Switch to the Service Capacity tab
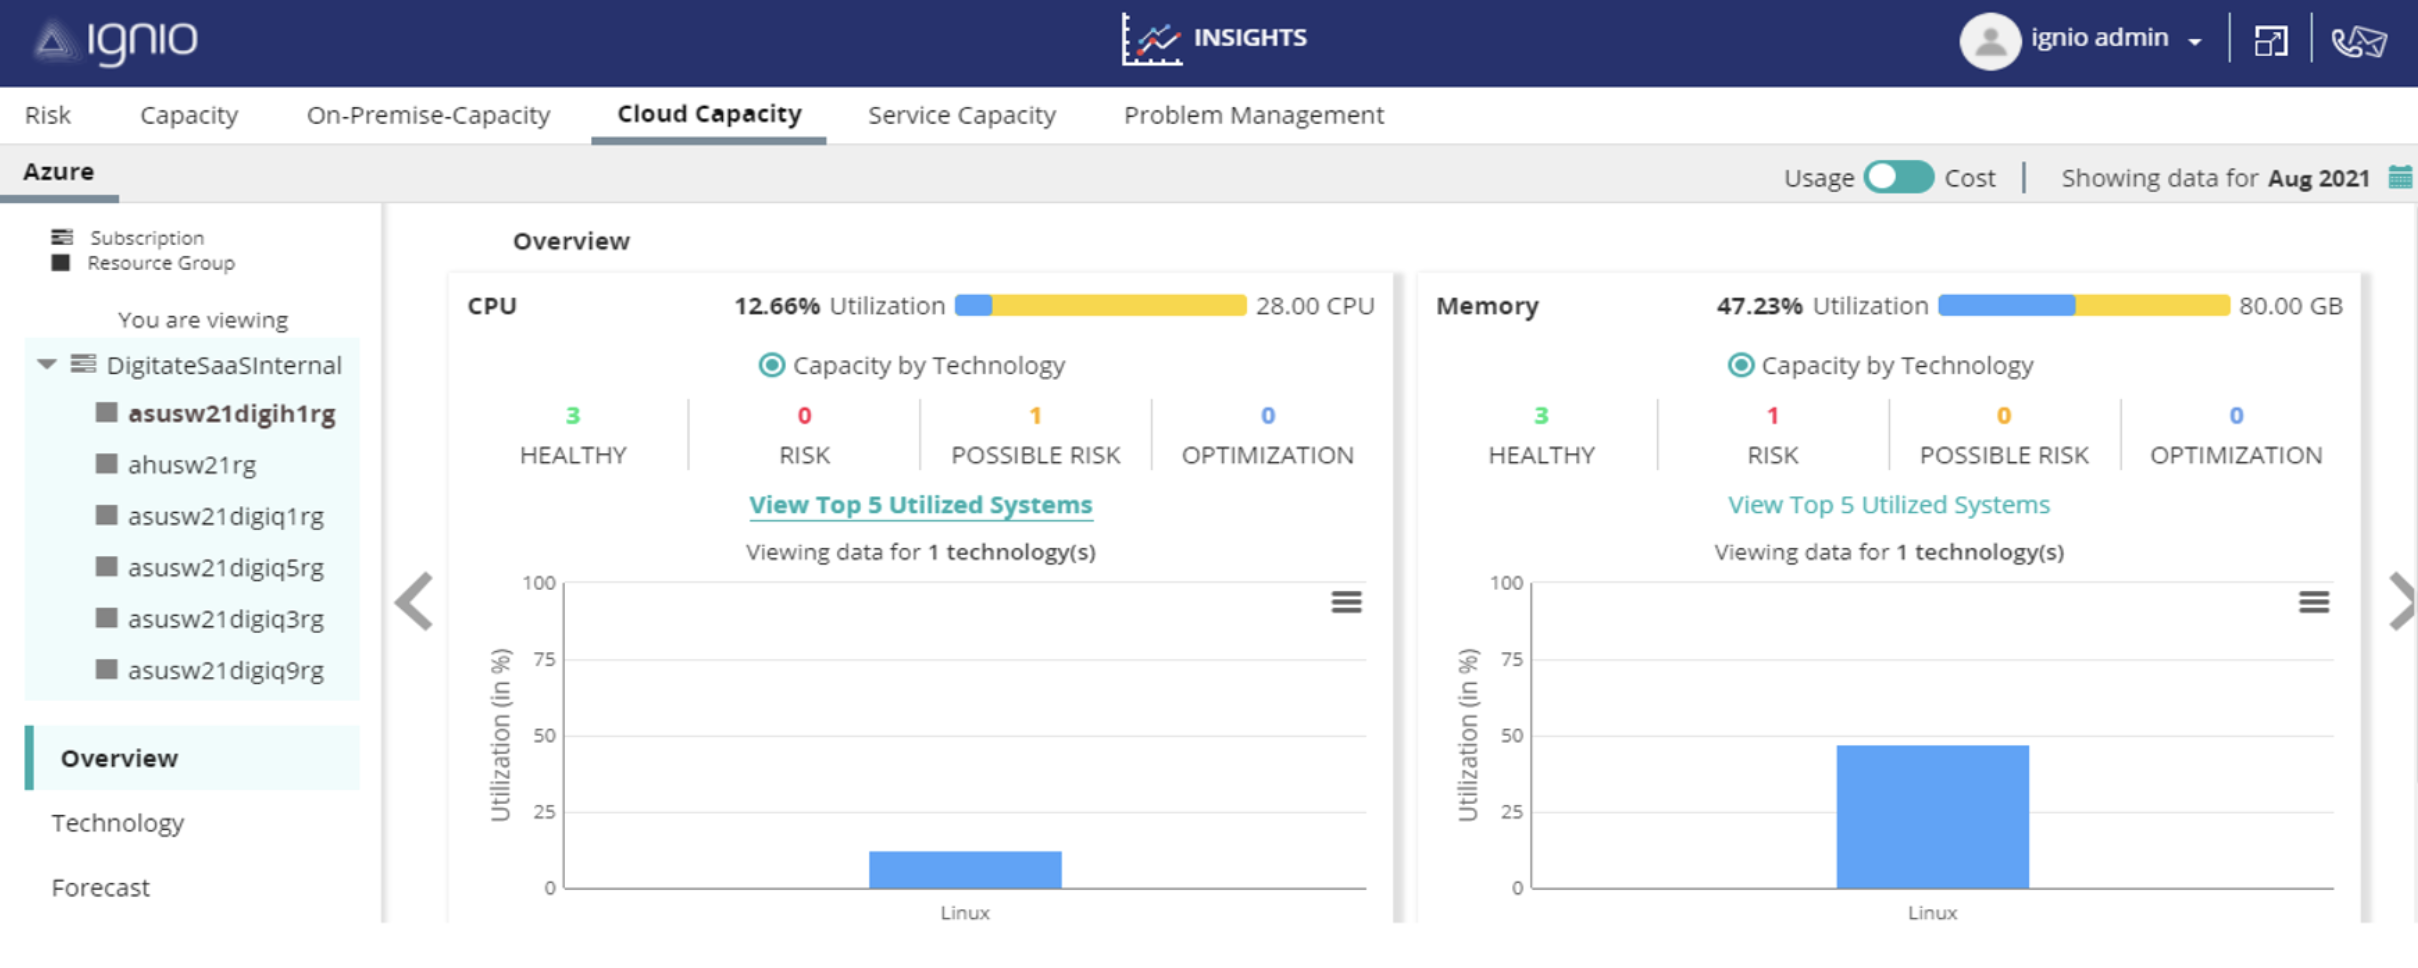Screen dimensions: 2418x968 962,115
